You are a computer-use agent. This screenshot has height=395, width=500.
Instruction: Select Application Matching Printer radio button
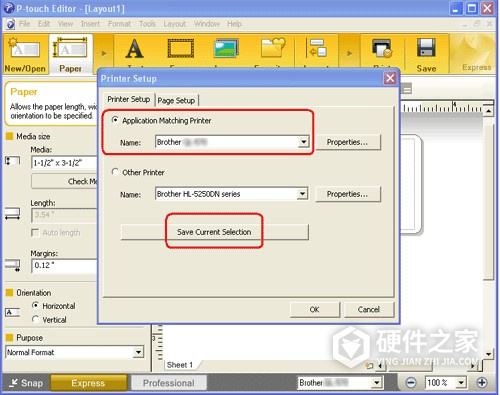click(115, 120)
